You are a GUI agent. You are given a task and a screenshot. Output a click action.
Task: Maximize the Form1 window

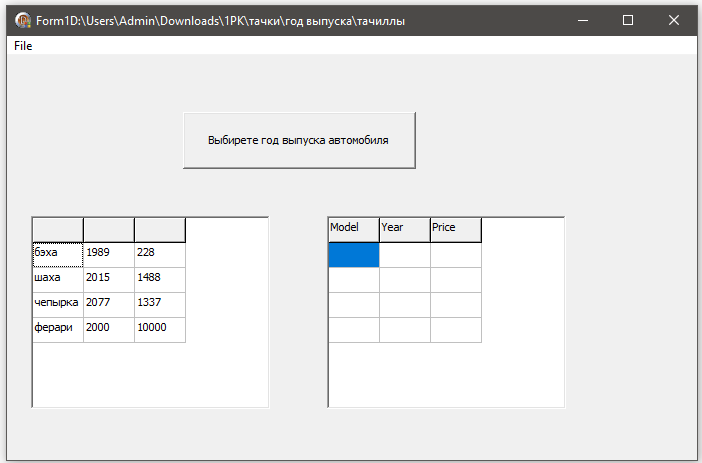628,20
